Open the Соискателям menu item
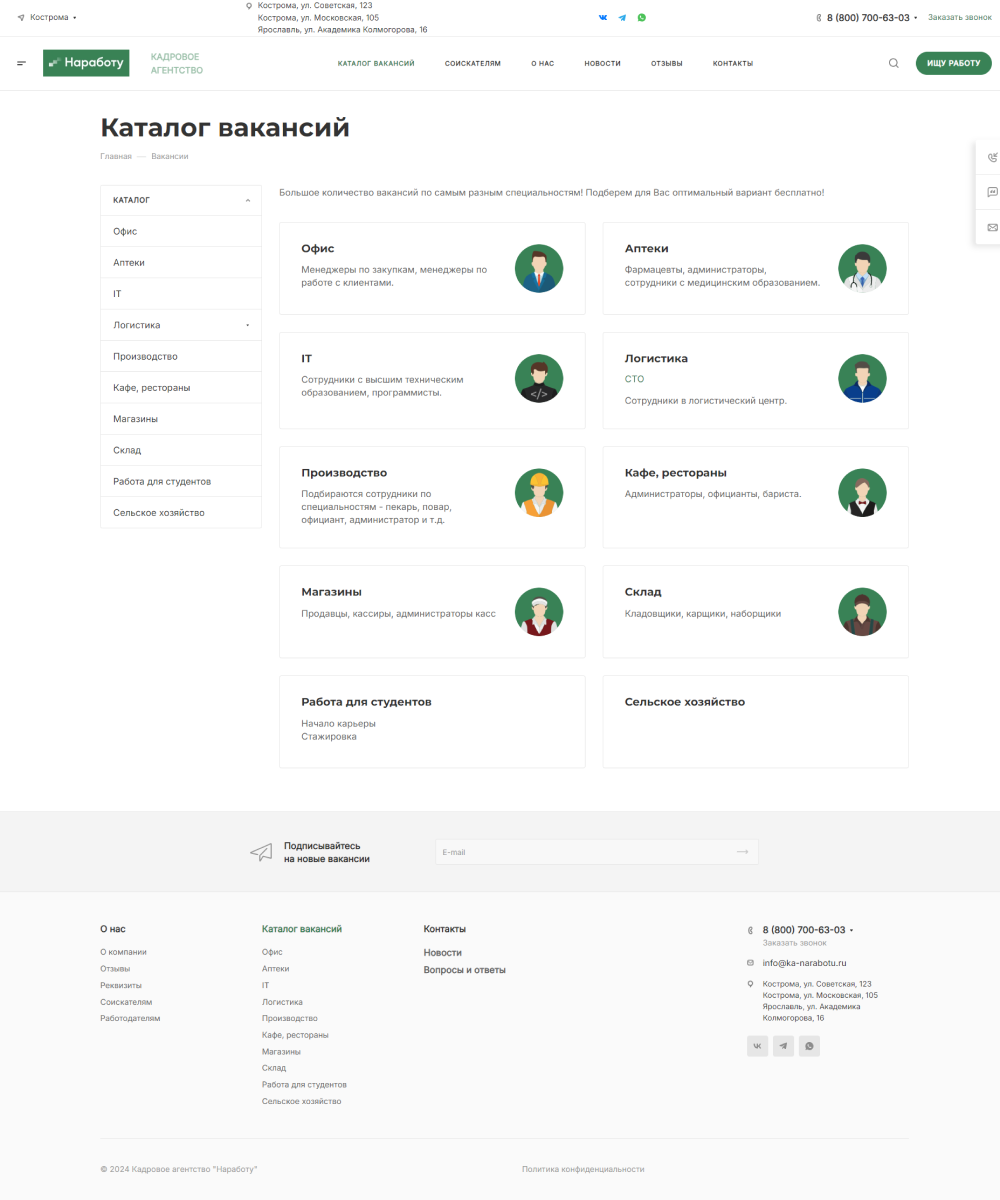Viewport: 1000px width, 1200px height. click(472, 63)
